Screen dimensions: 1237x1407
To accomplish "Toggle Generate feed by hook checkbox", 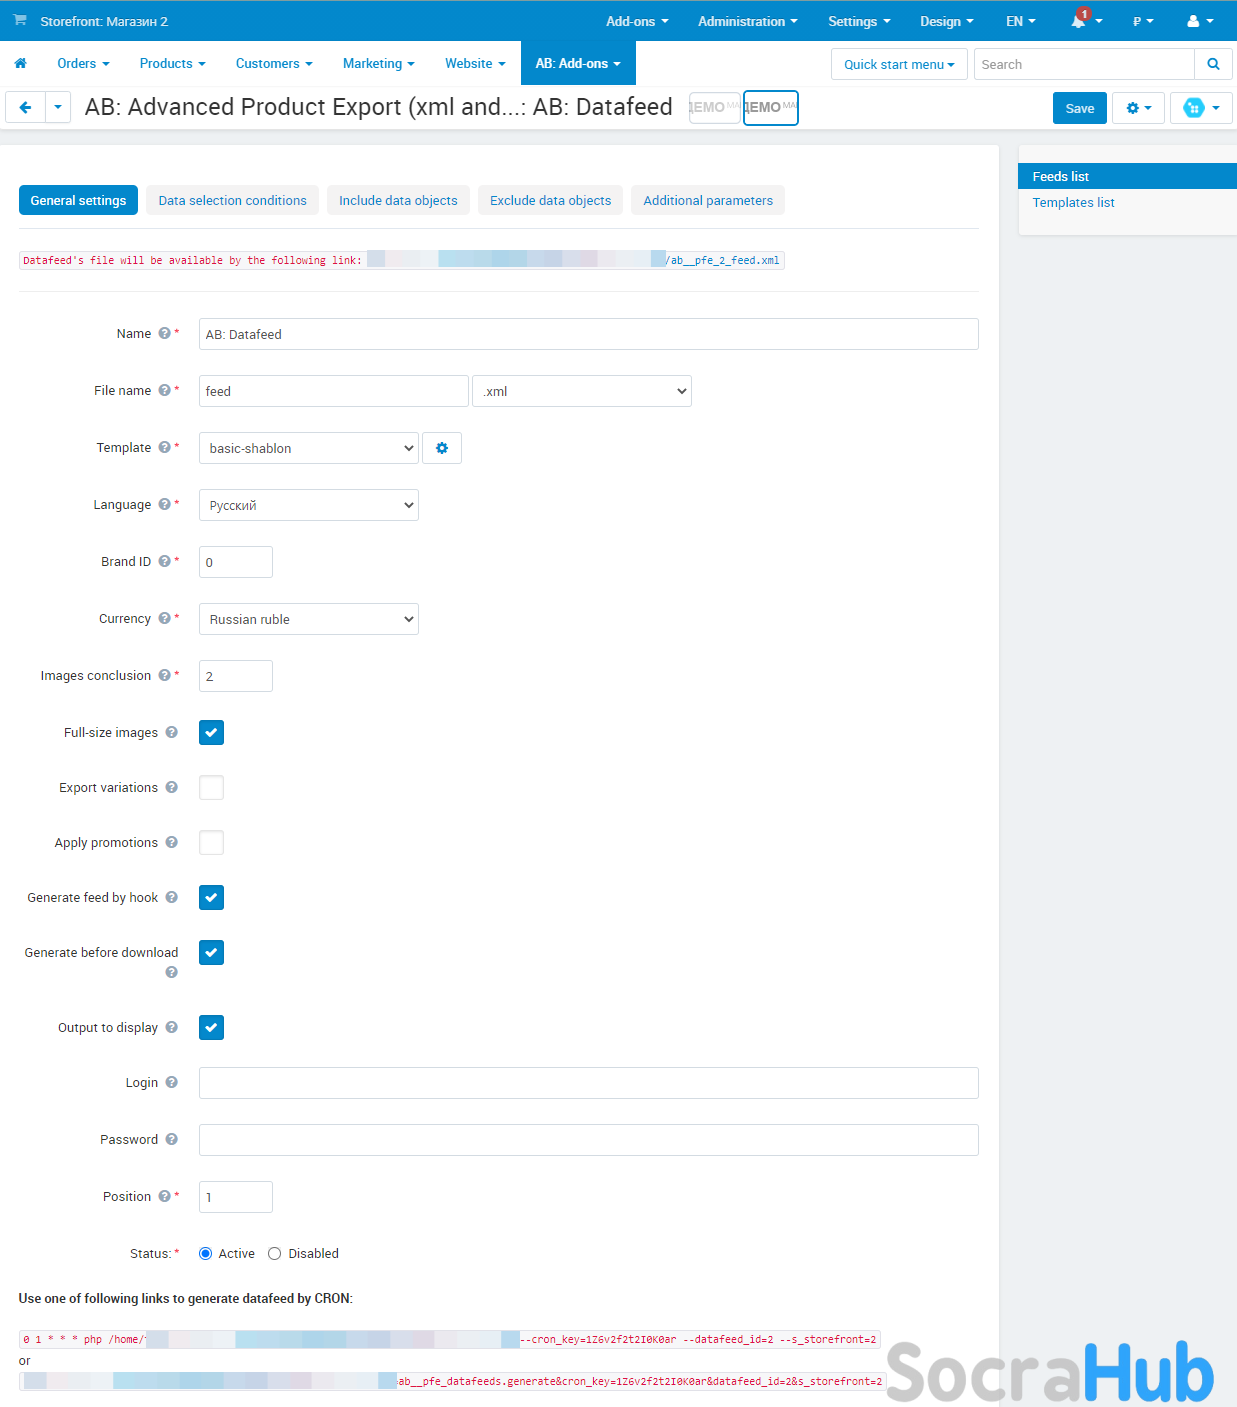I will [211, 898].
